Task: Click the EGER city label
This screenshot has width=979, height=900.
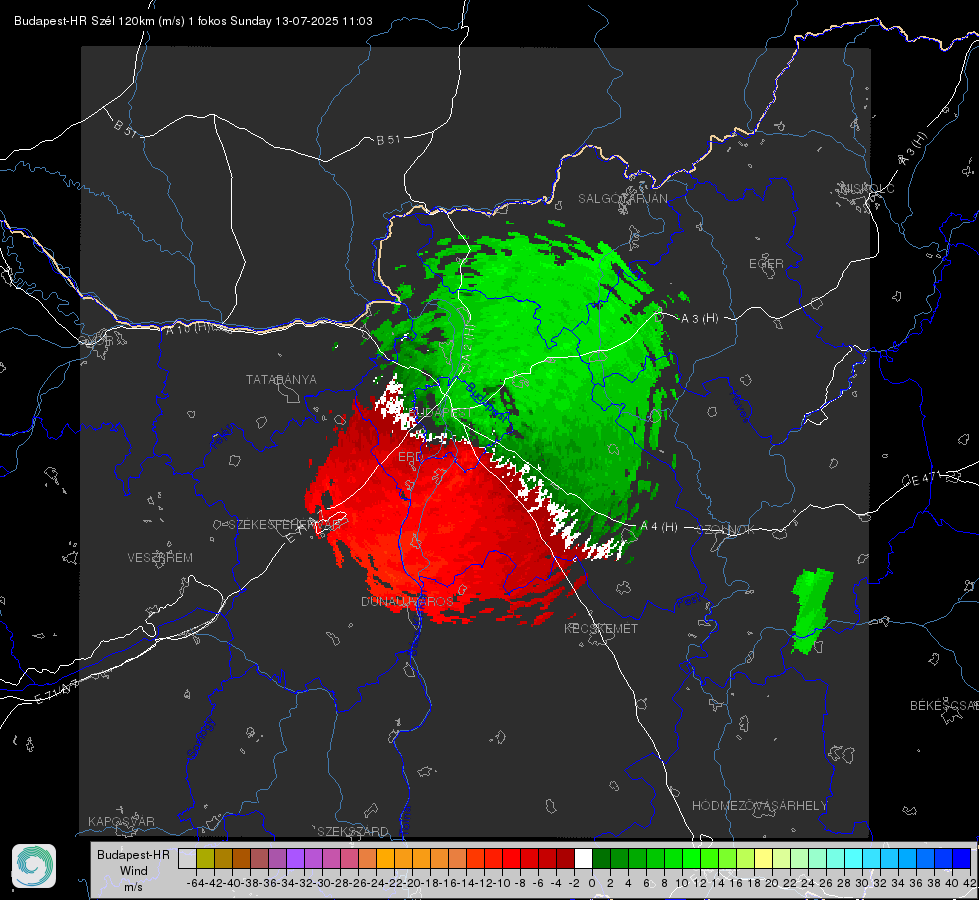Action: 766,264
